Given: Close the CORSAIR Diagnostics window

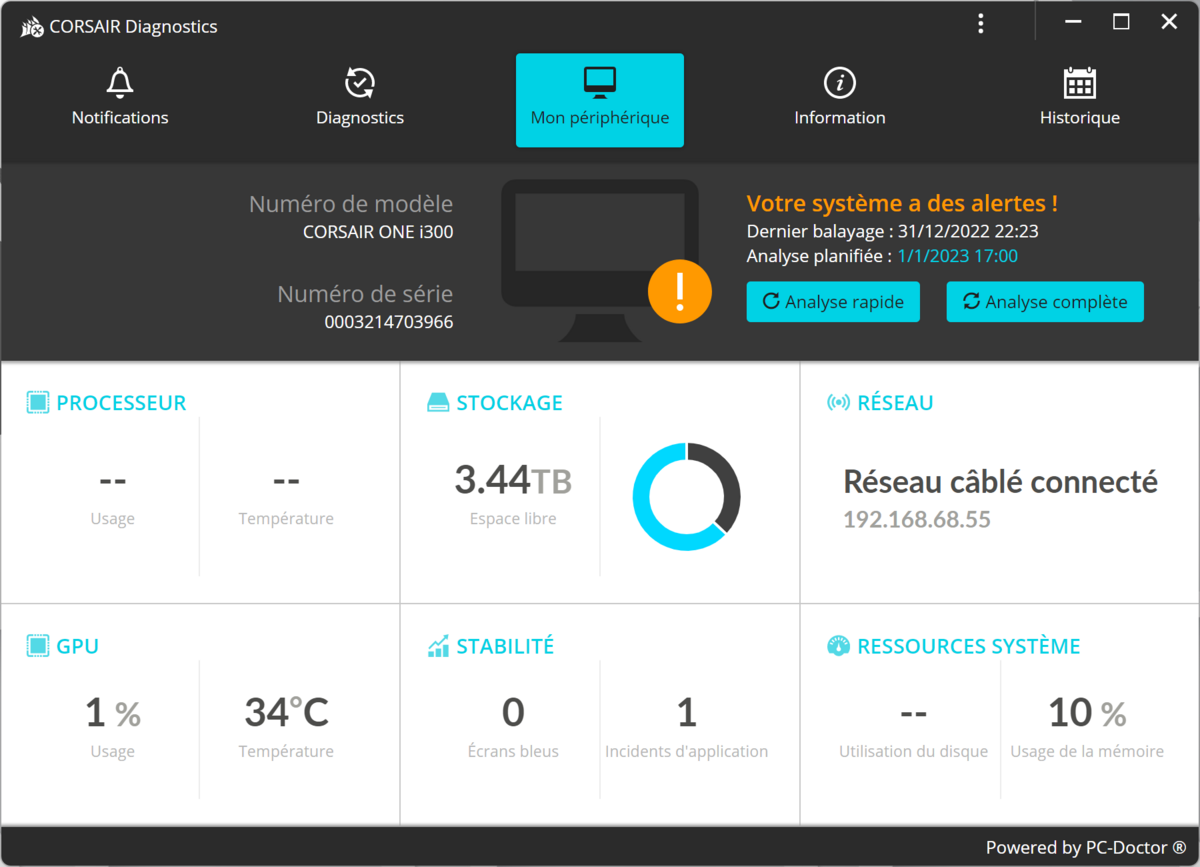Looking at the screenshot, I should pos(1169,22).
